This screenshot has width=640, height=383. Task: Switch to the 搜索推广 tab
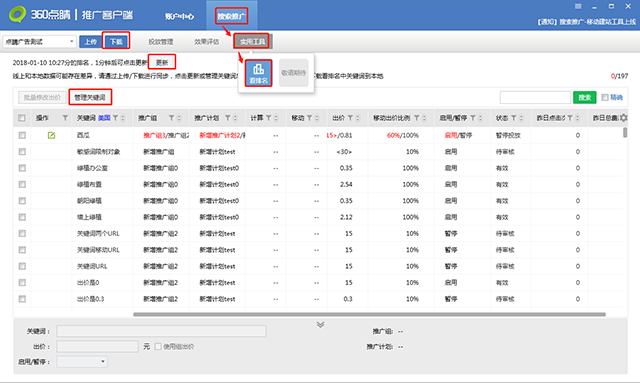[231, 16]
